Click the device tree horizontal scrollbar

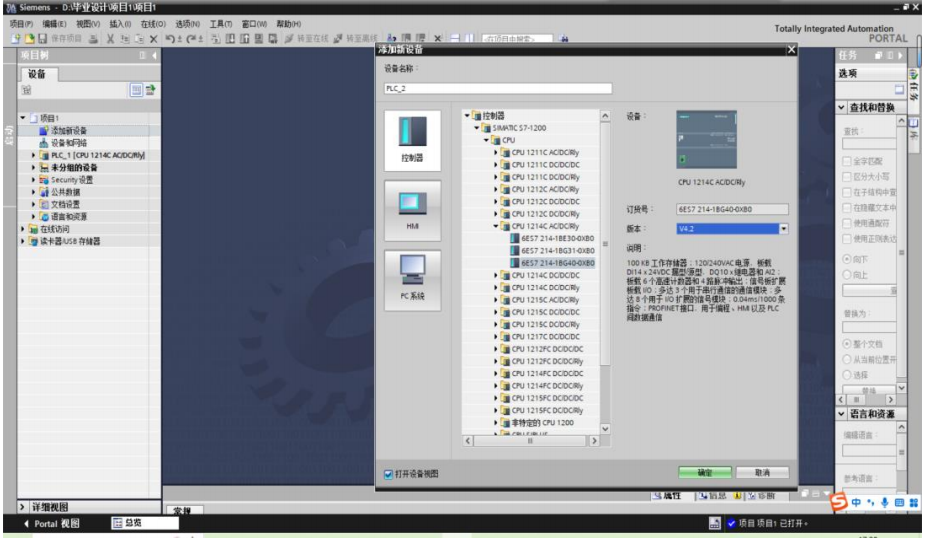[531, 441]
